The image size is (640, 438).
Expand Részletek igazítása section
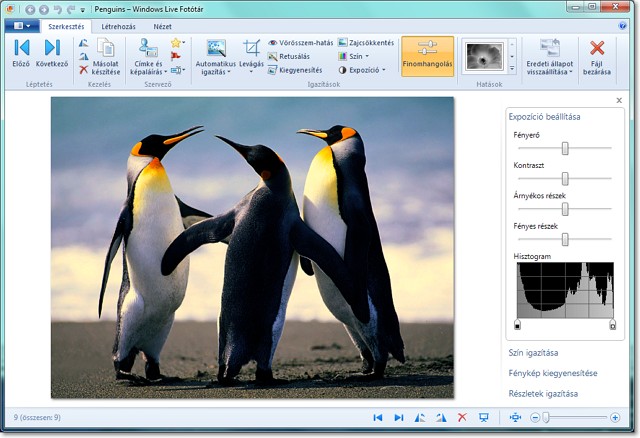pos(543,394)
